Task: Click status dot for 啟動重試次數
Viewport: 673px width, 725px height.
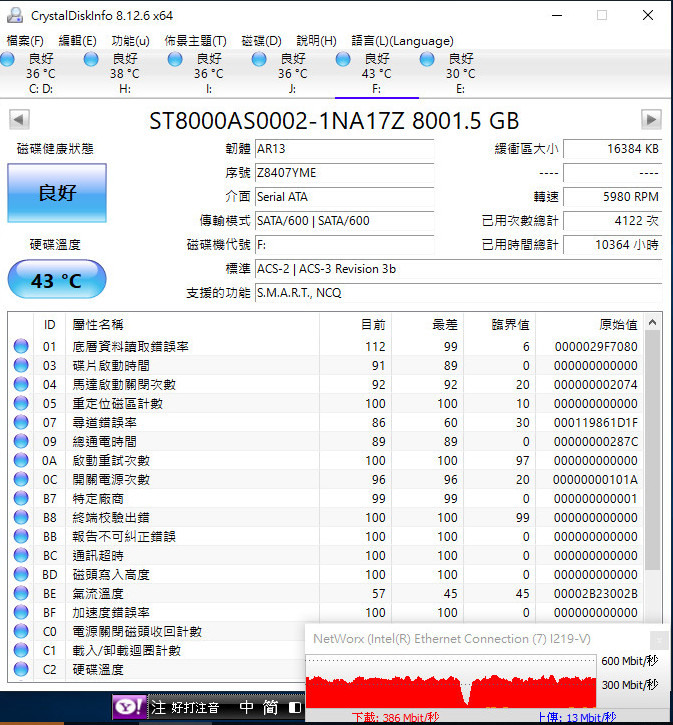Action: [21, 460]
